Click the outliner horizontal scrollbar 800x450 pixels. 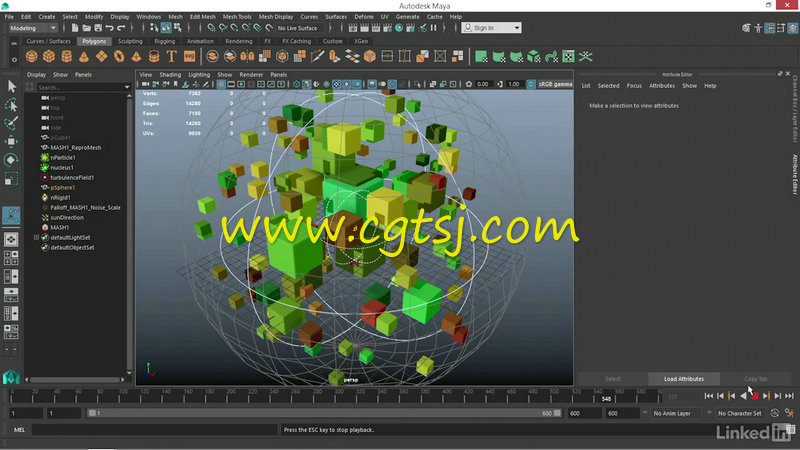tap(75, 380)
